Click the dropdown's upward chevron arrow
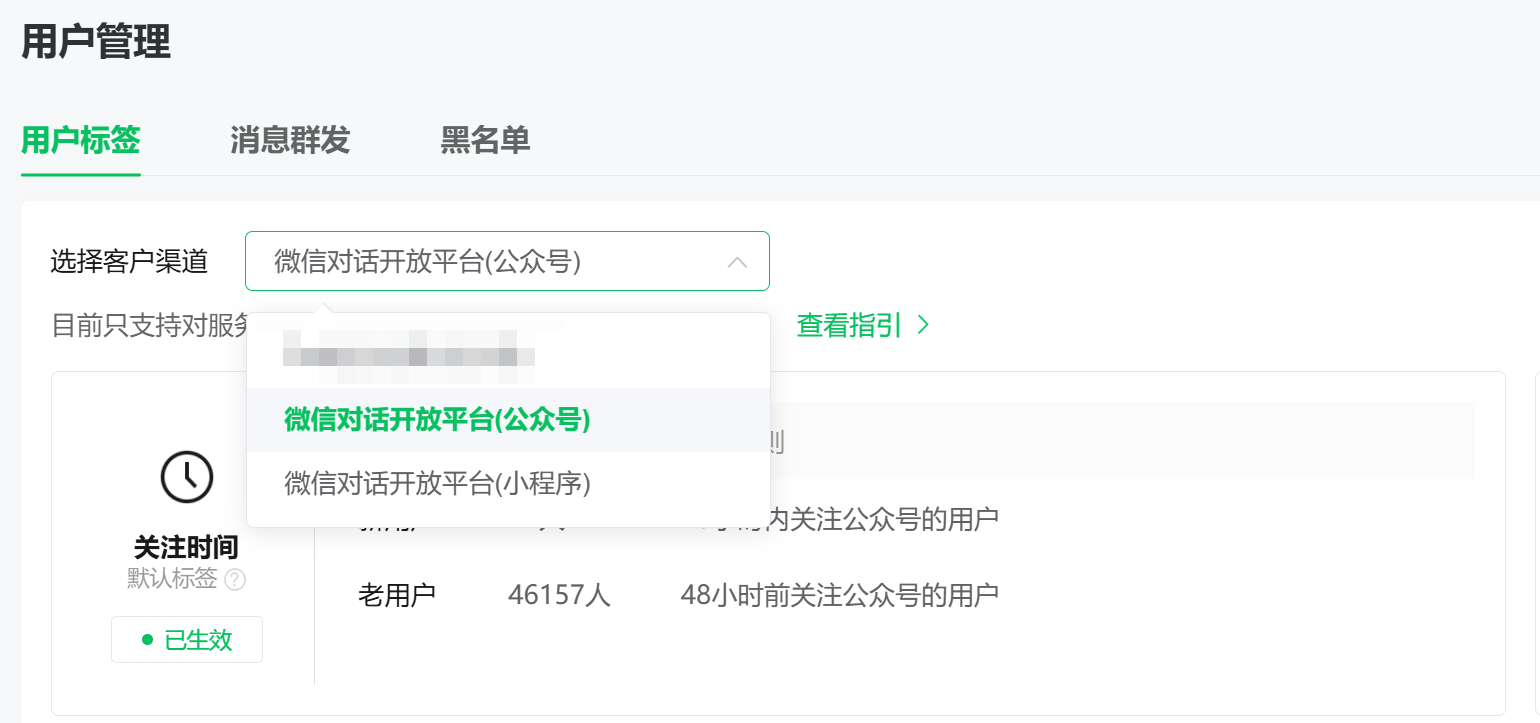Image resolution: width=1540 pixels, height=723 pixels. (x=737, y=262)
